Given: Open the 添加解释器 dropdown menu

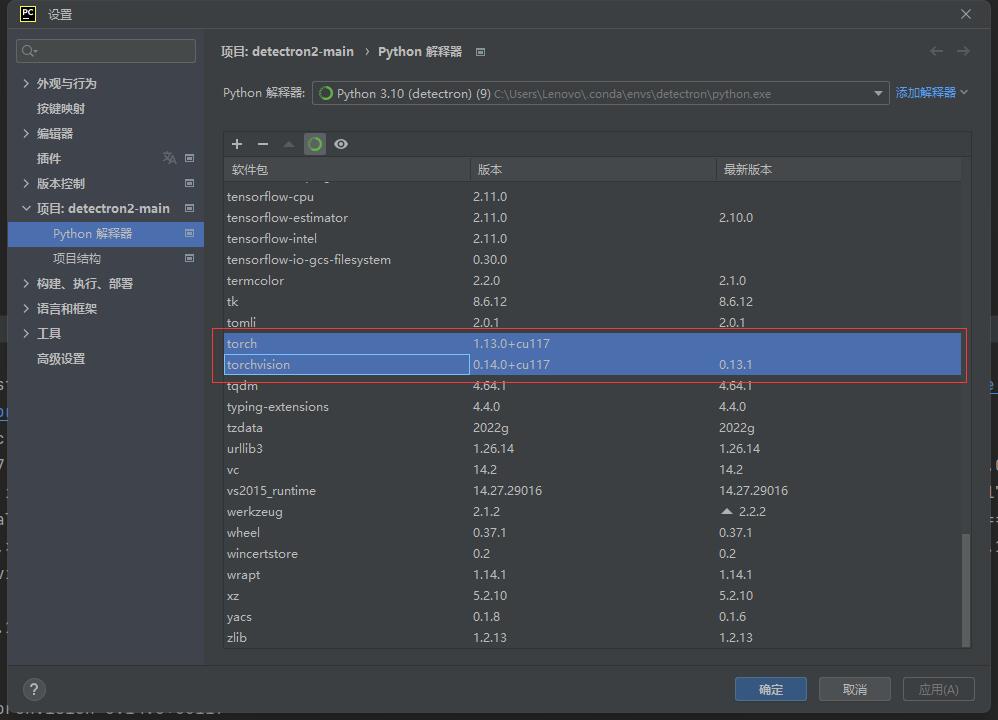Looking at the screenshot, I should tap(932, 93).
